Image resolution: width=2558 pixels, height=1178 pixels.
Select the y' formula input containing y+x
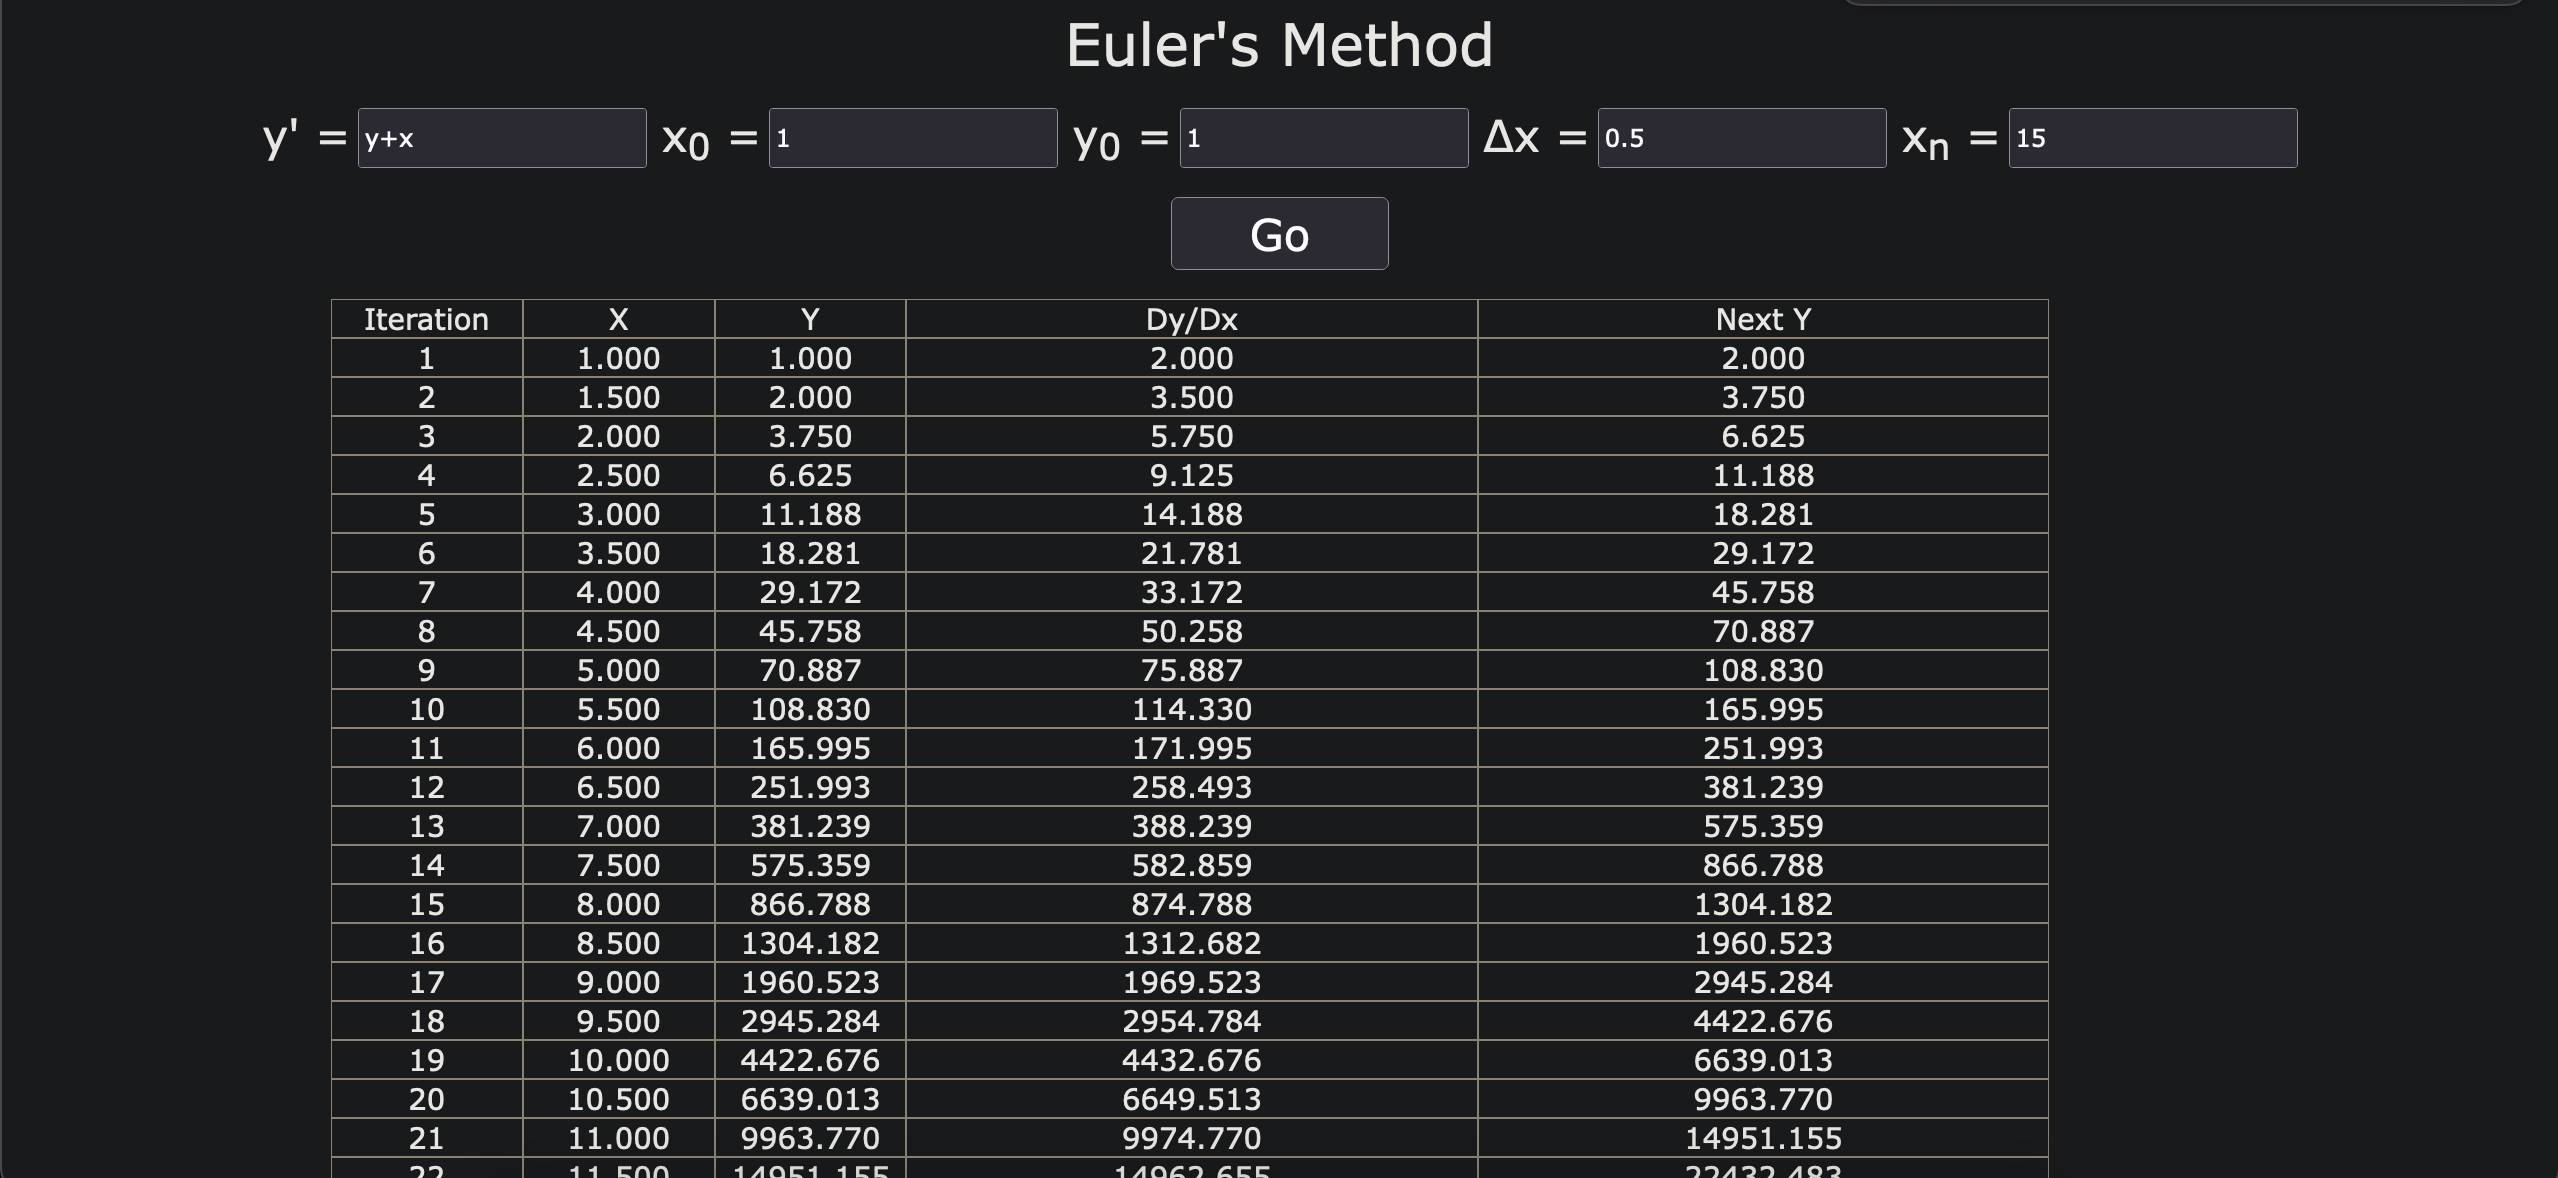click(x=501, y=137)
